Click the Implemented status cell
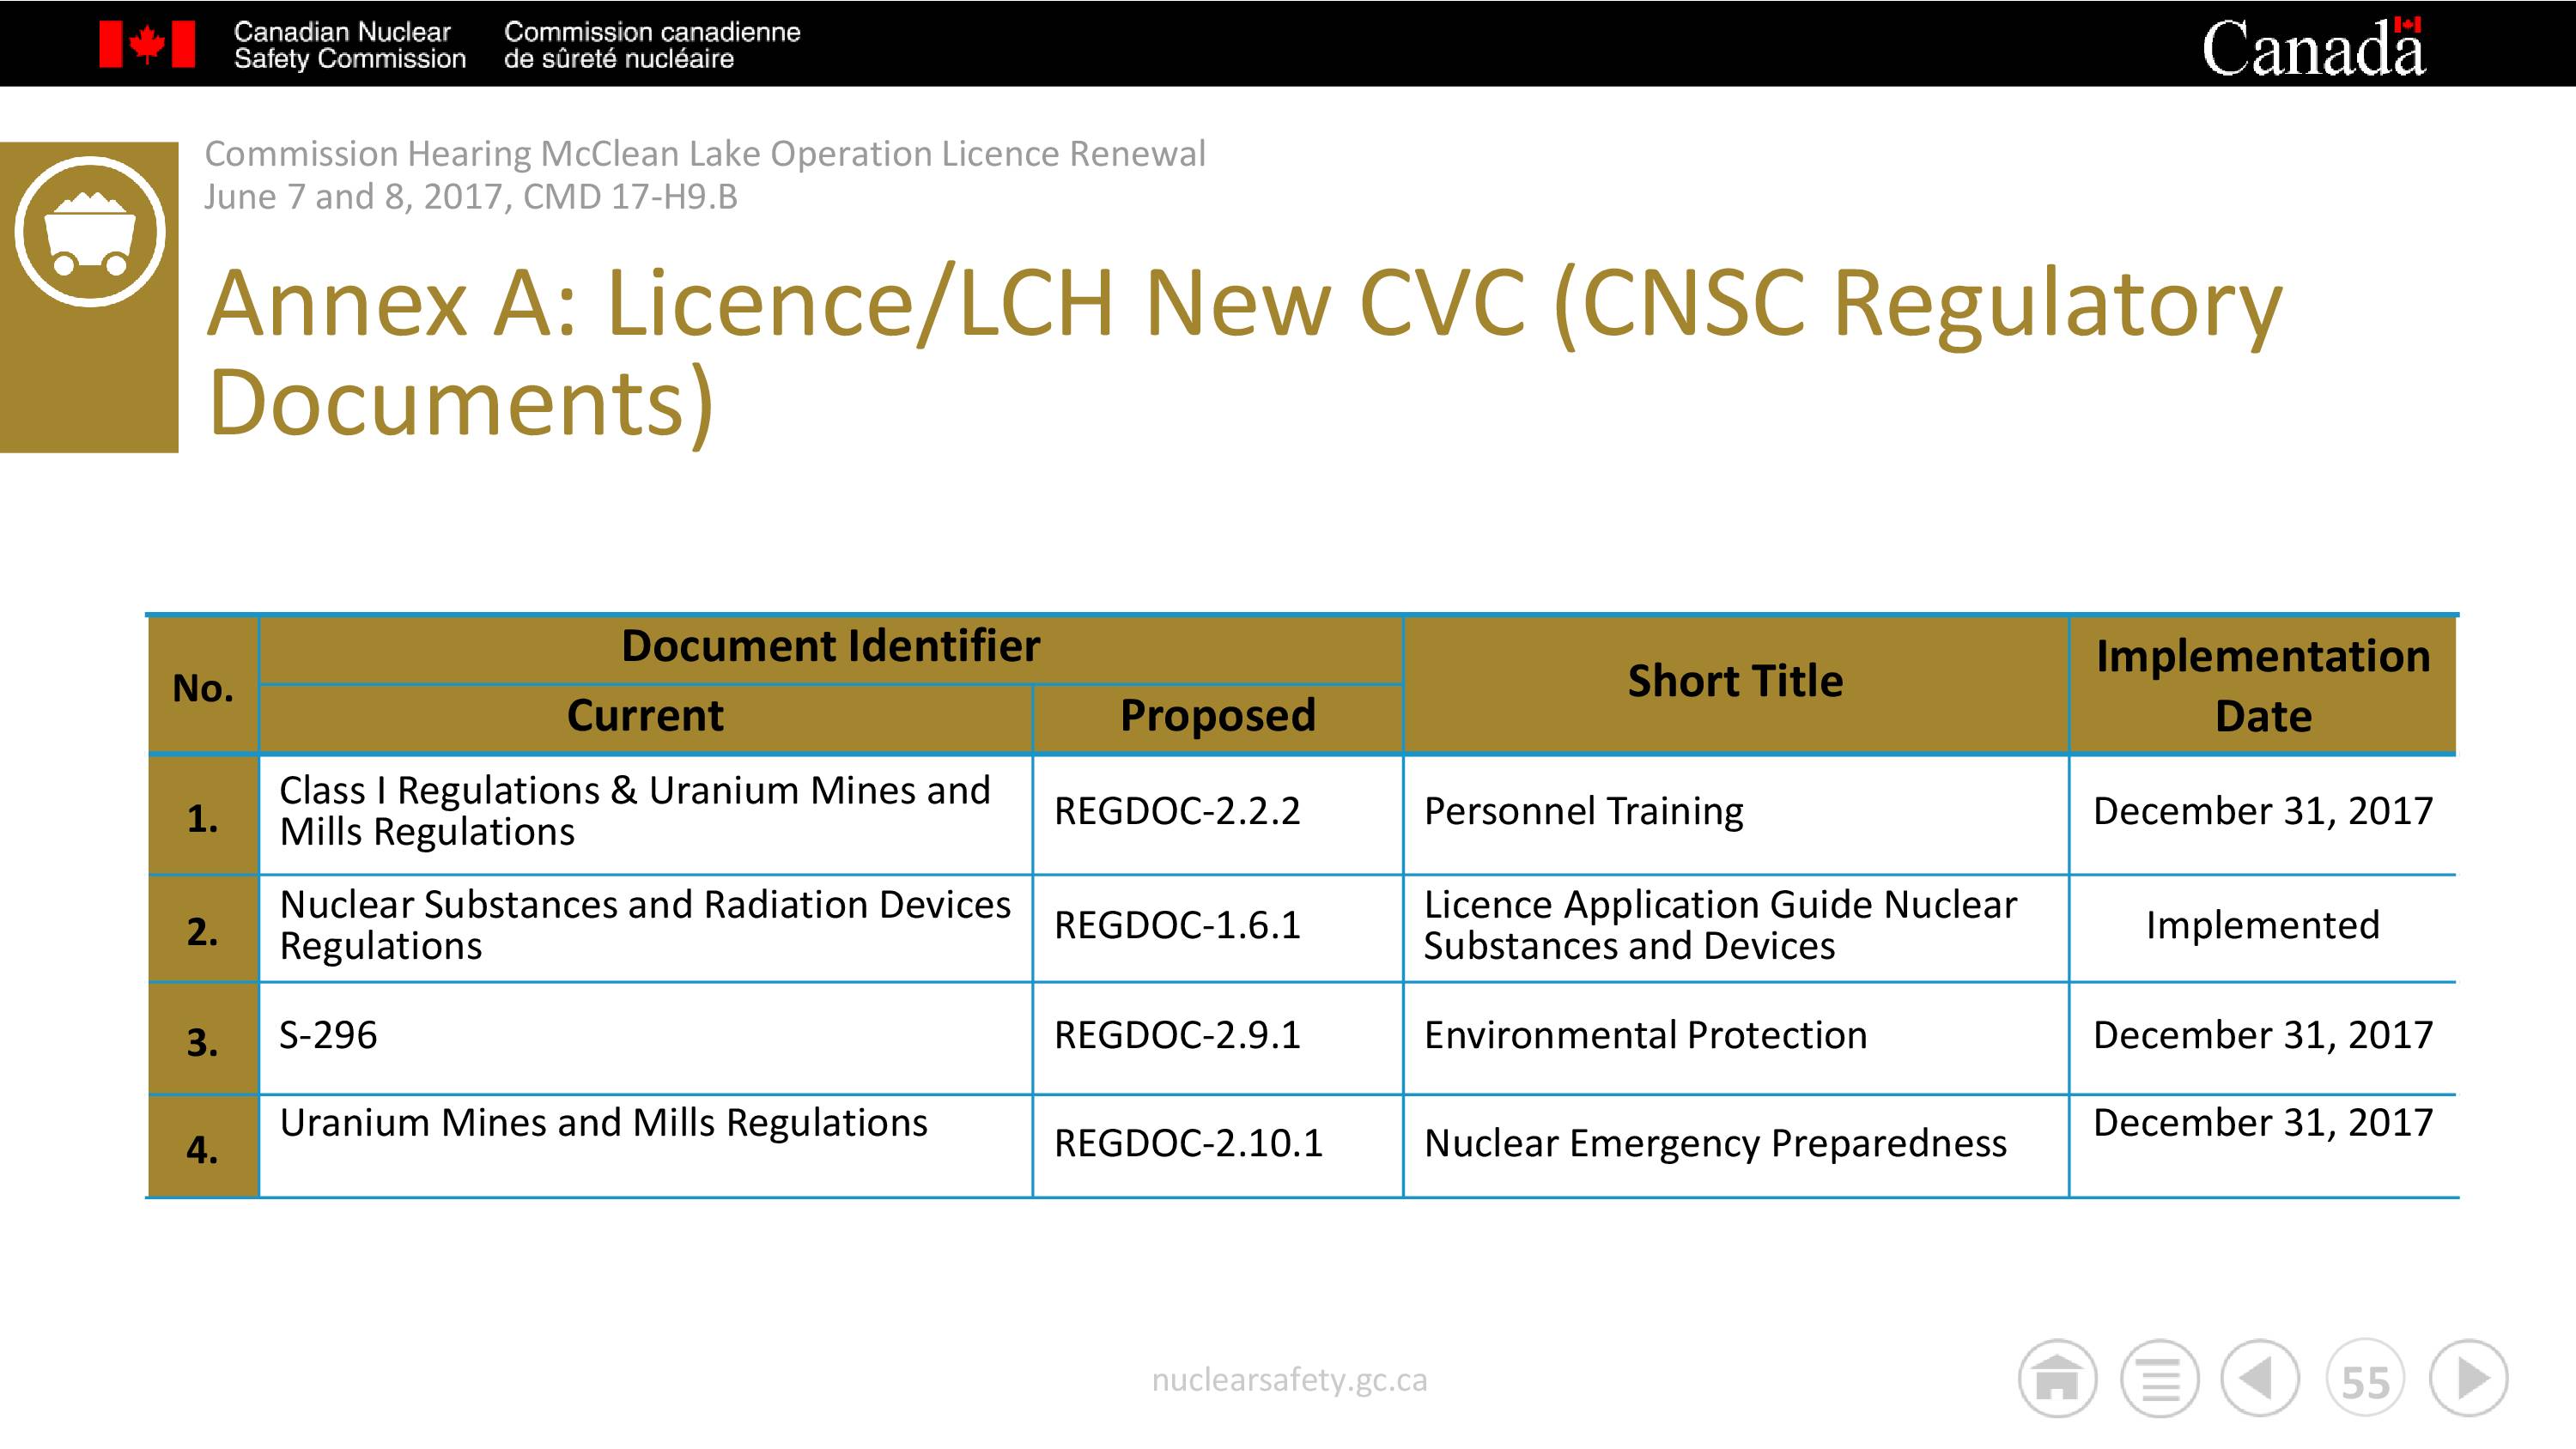Screen dimensions: 2576x1449 [x=2263, y=928]
